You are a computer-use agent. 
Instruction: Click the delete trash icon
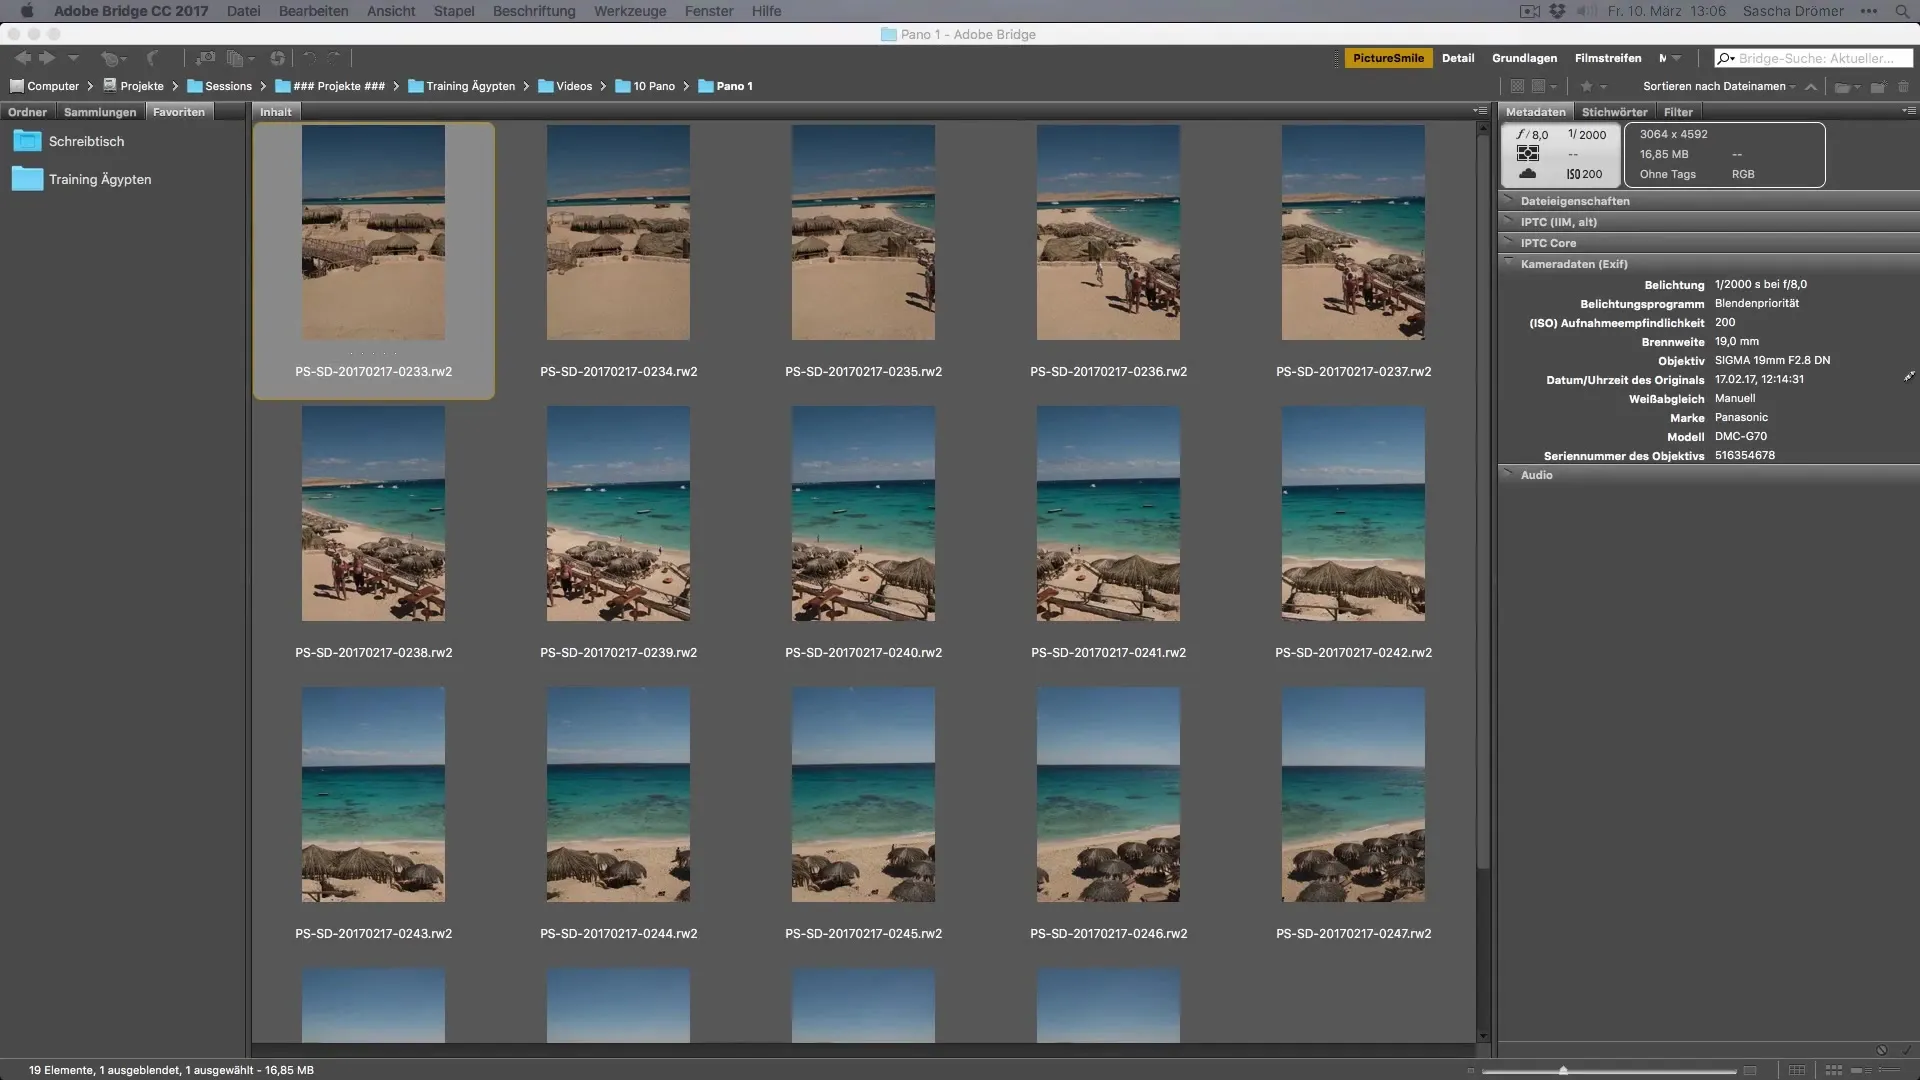pos(1903,87)
